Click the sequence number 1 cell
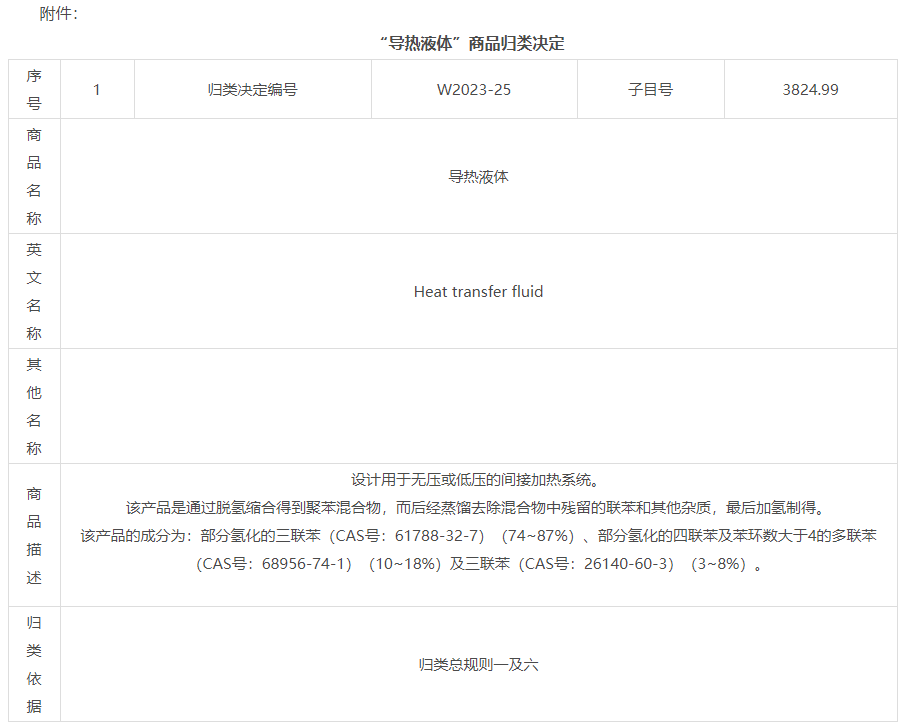Viewport: 900px width, 727px height. pyautogui.click(x=97, y=89)
